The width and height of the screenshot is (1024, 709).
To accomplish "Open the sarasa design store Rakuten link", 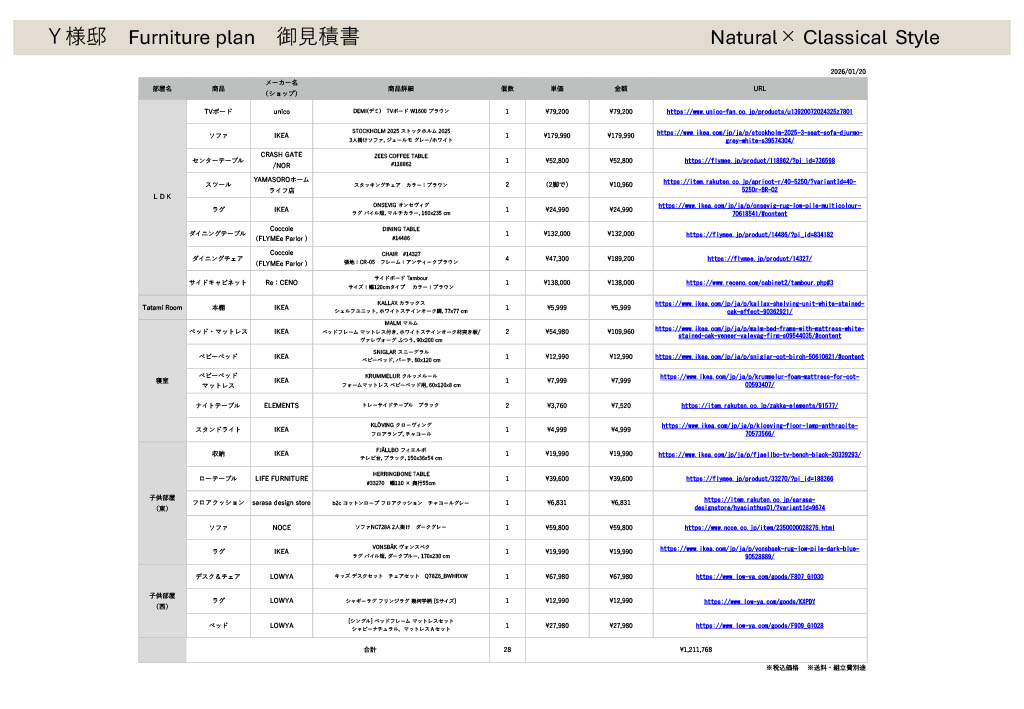I will click(x=760, y=503).
